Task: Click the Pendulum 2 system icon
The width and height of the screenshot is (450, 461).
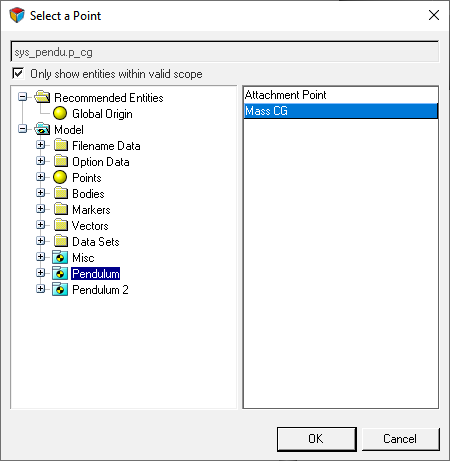Action: [x=60, y=289]
